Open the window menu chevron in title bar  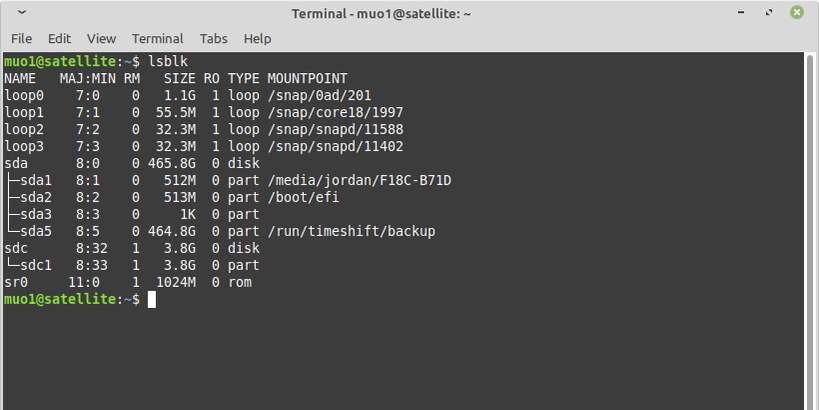point(22,13)
